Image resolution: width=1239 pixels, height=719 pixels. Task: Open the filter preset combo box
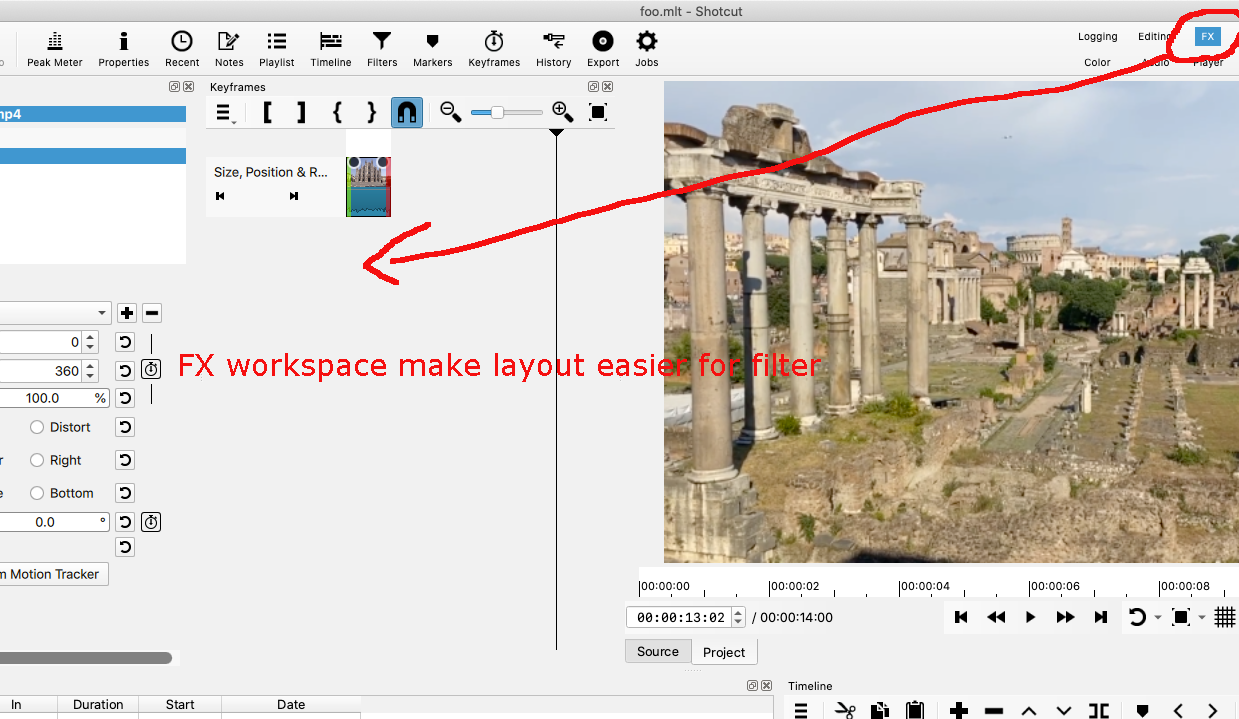pyautogui.click(x=55, y=313)
